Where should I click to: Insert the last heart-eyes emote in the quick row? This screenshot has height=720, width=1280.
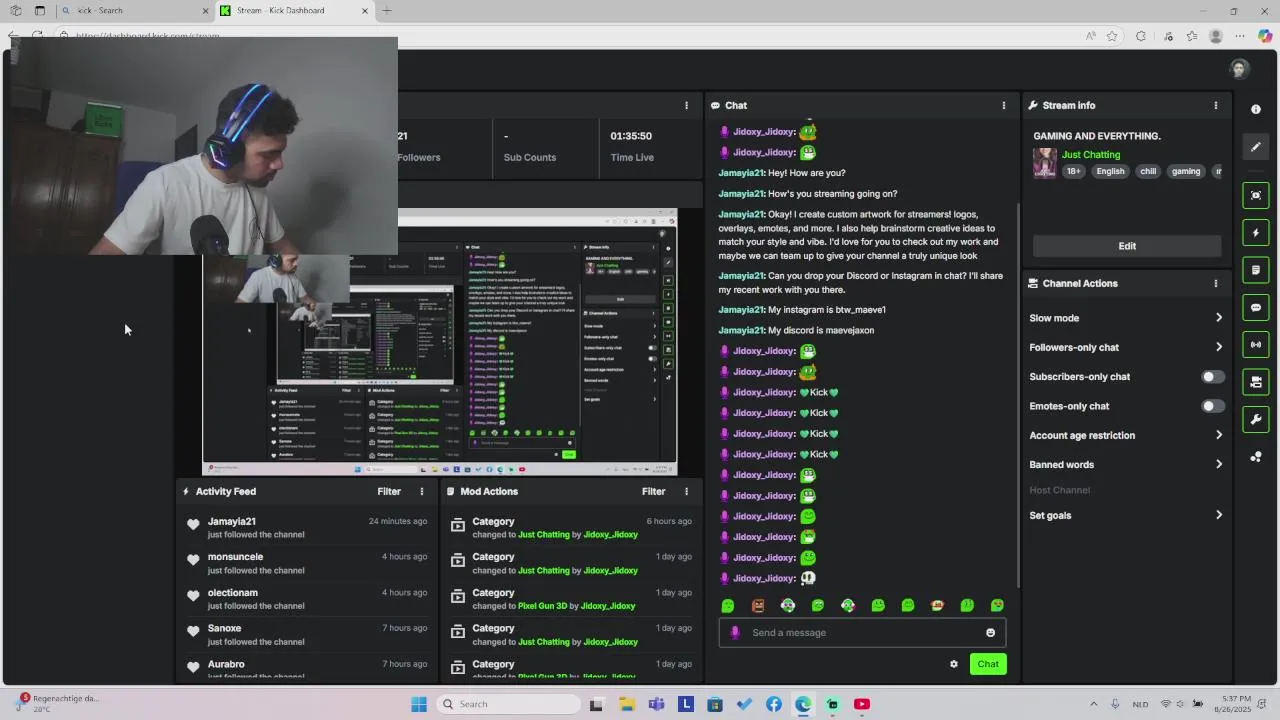click(997, 605)
